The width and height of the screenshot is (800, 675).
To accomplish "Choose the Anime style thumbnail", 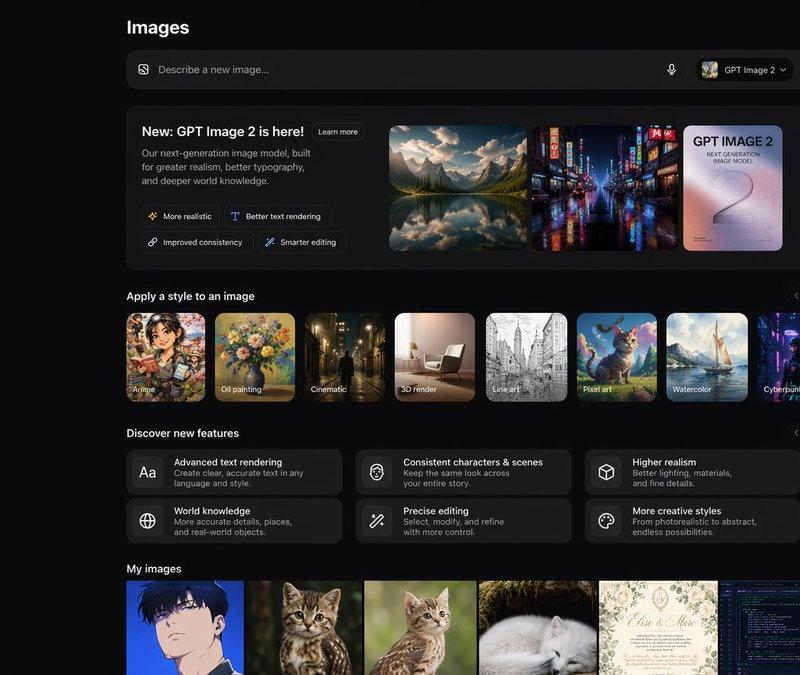I will click(x=166, y=357).
